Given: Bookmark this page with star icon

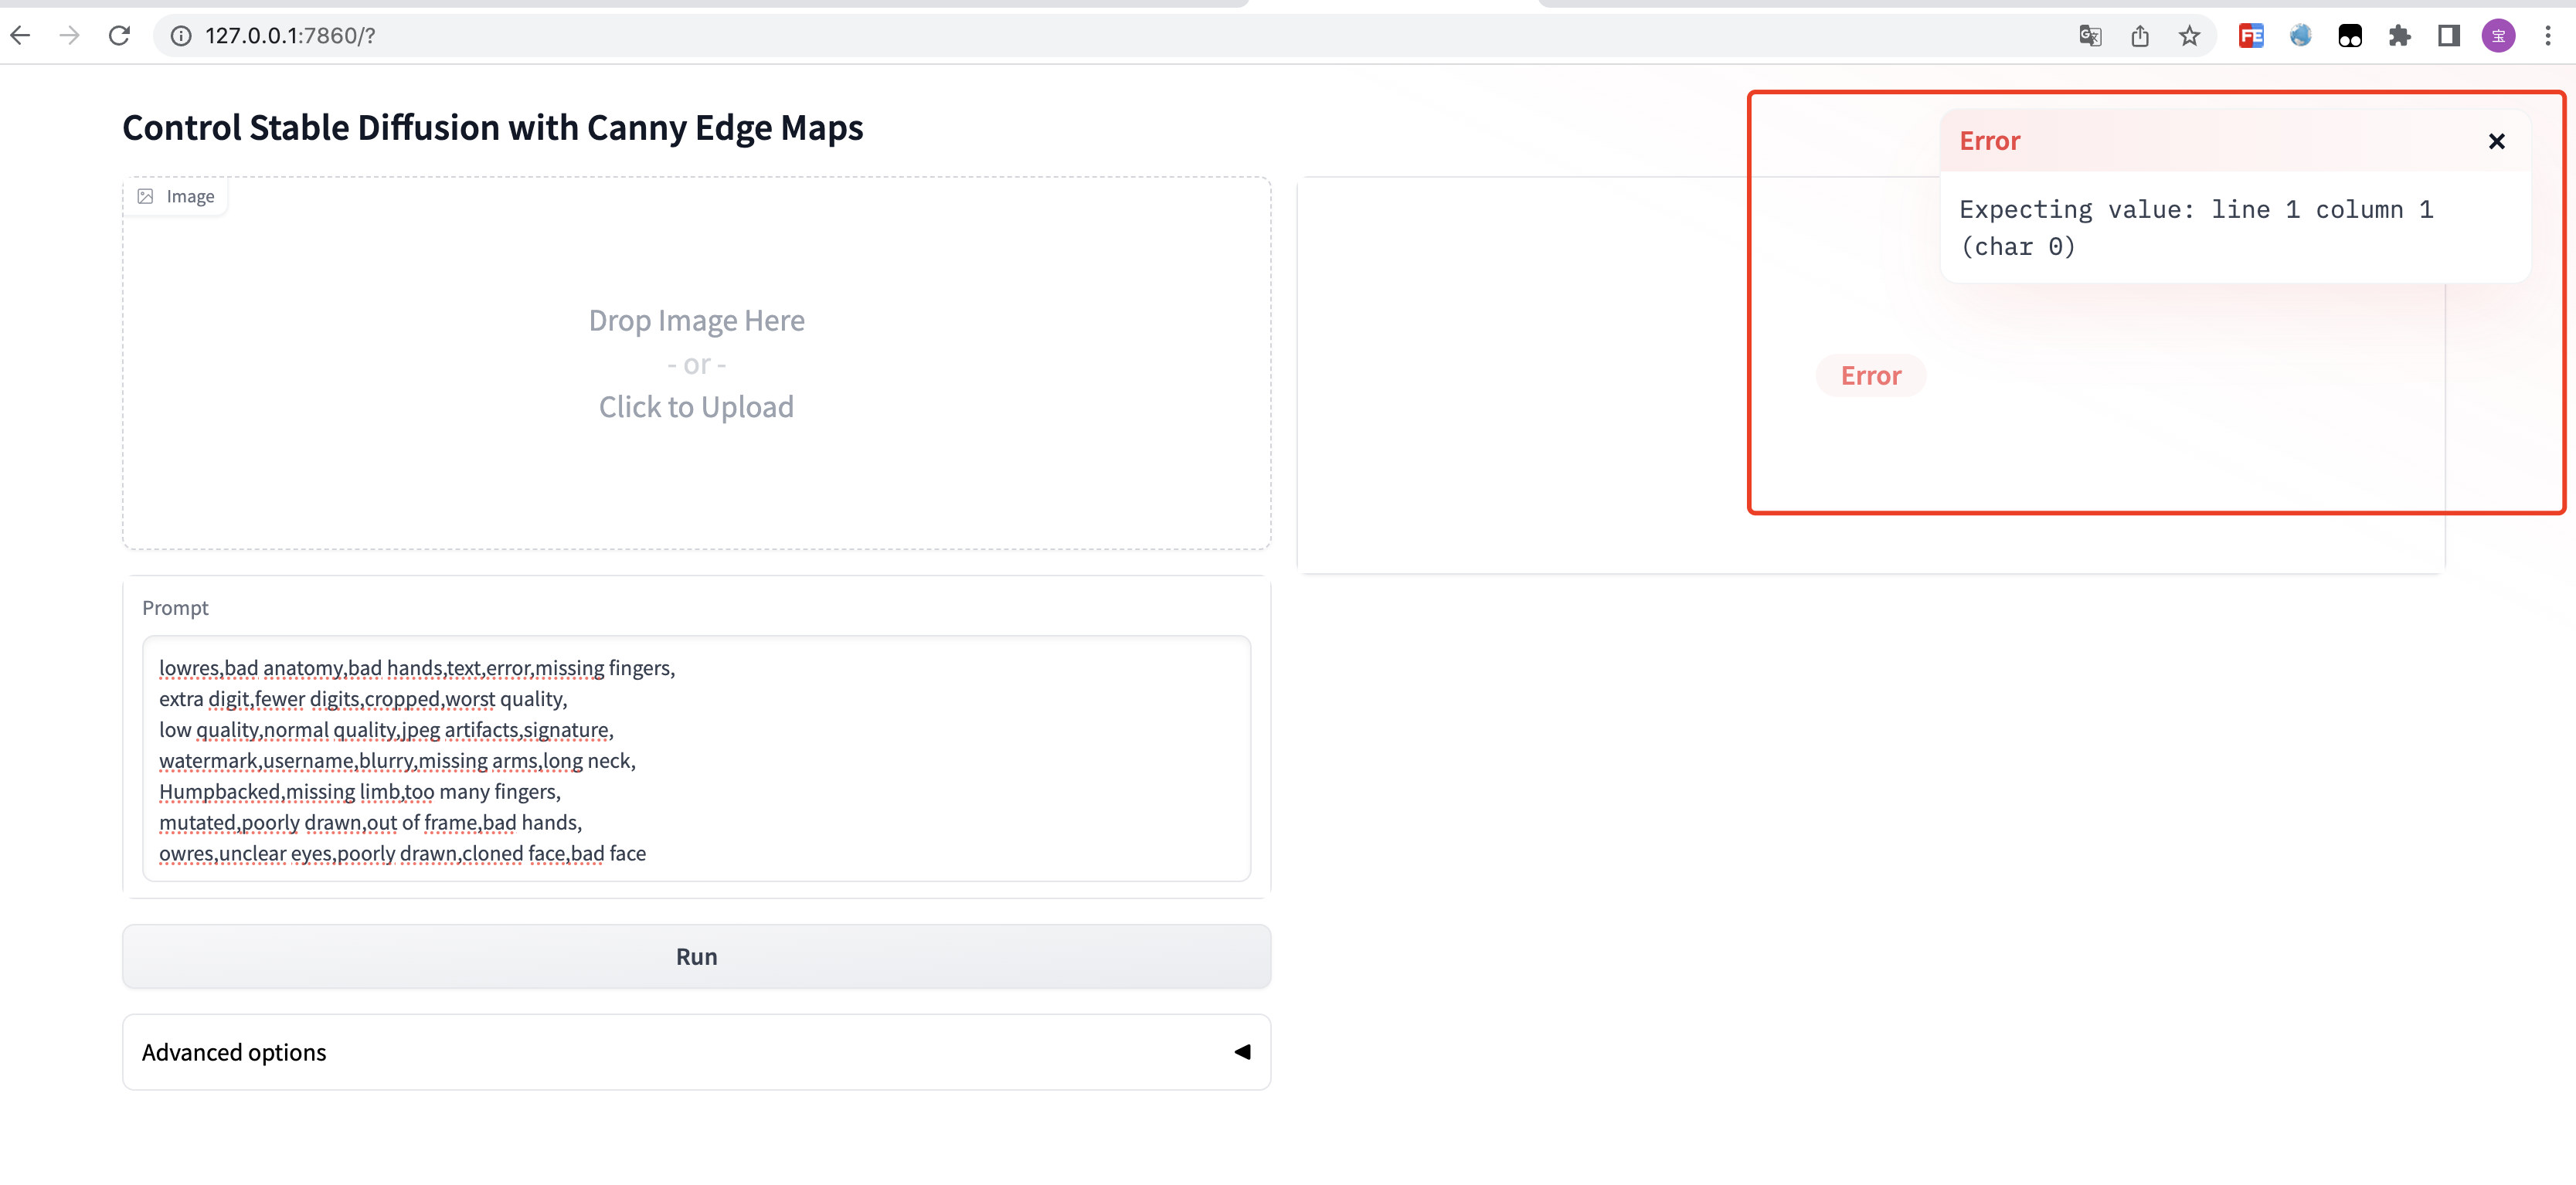Looking at the screenshot, I should point(2189,36).
